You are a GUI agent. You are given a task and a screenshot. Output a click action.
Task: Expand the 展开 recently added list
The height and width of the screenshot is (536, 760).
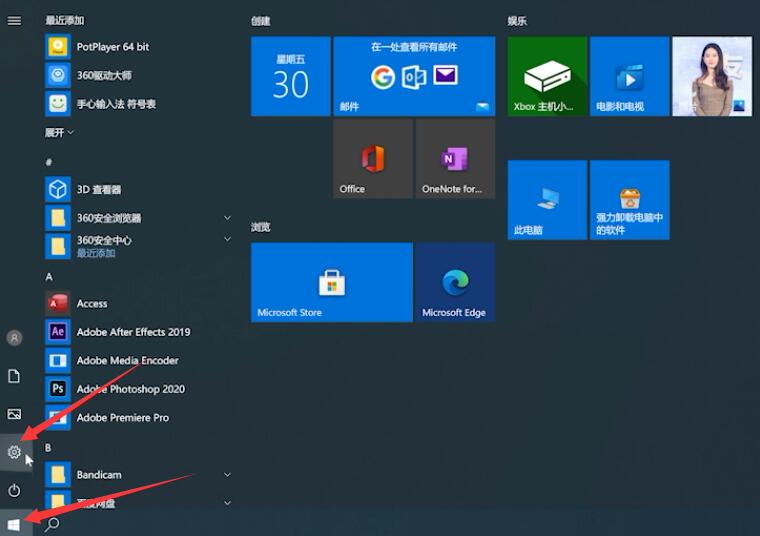pos(59,132)
